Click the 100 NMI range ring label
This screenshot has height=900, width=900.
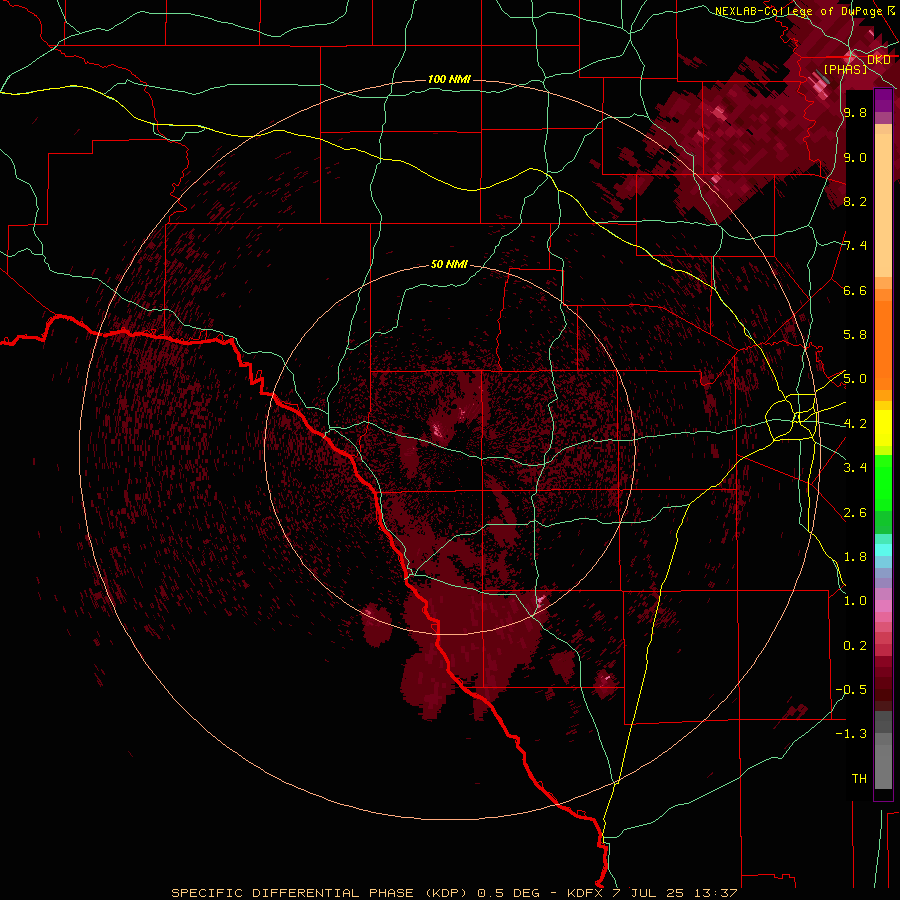pos(449,79)
